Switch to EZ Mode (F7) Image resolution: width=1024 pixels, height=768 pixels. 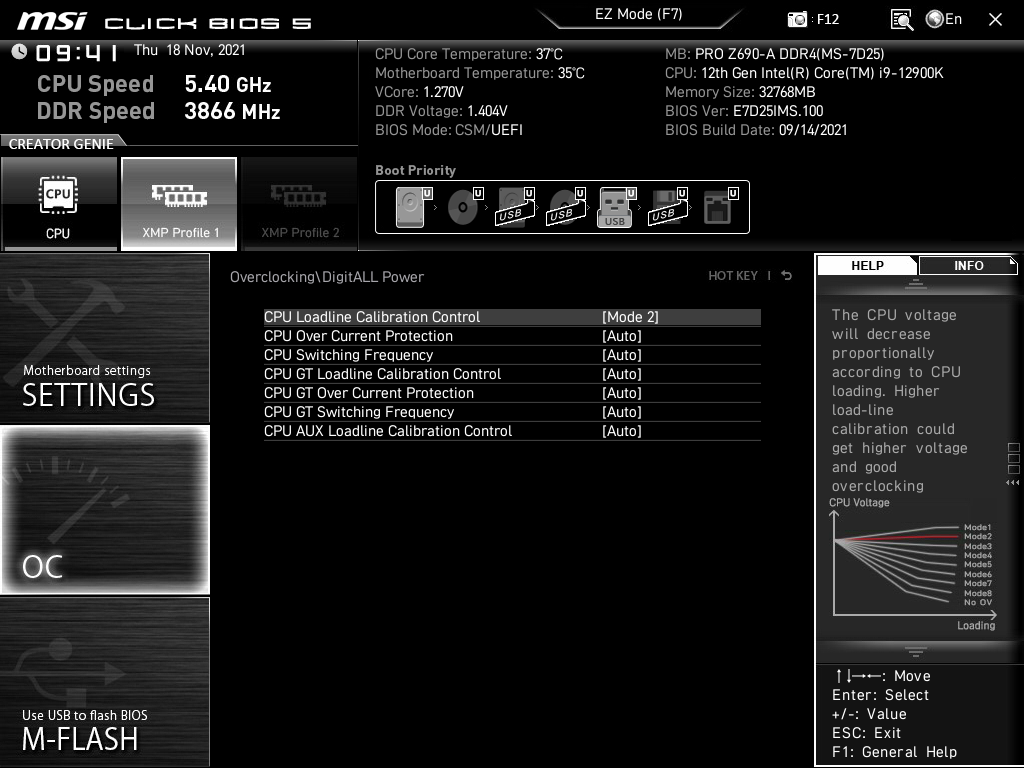click(639, 14)
